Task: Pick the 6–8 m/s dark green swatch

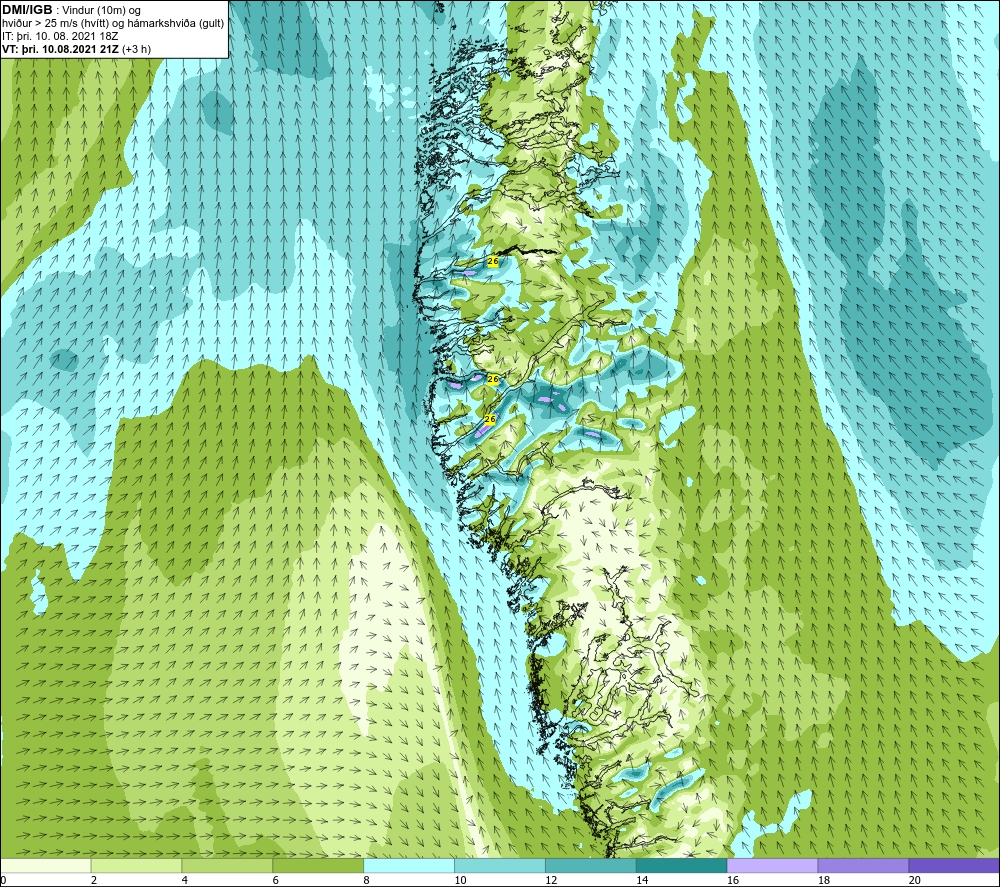Action: [x=318, y=865]
